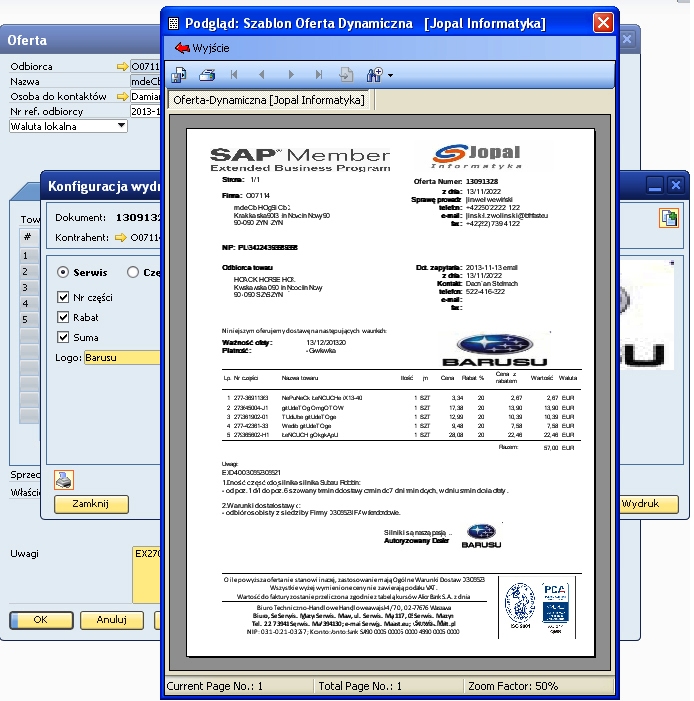Image resolution: width=694 pixels, height=701 pixels.
Task: Click the copy document icon at right panel
Action: pyautogui.click(x=669, y=218)
